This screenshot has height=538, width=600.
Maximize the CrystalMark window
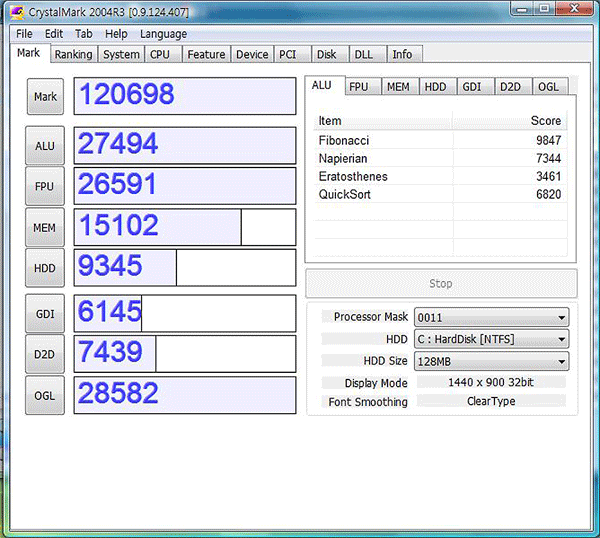(x=544, y=9)
